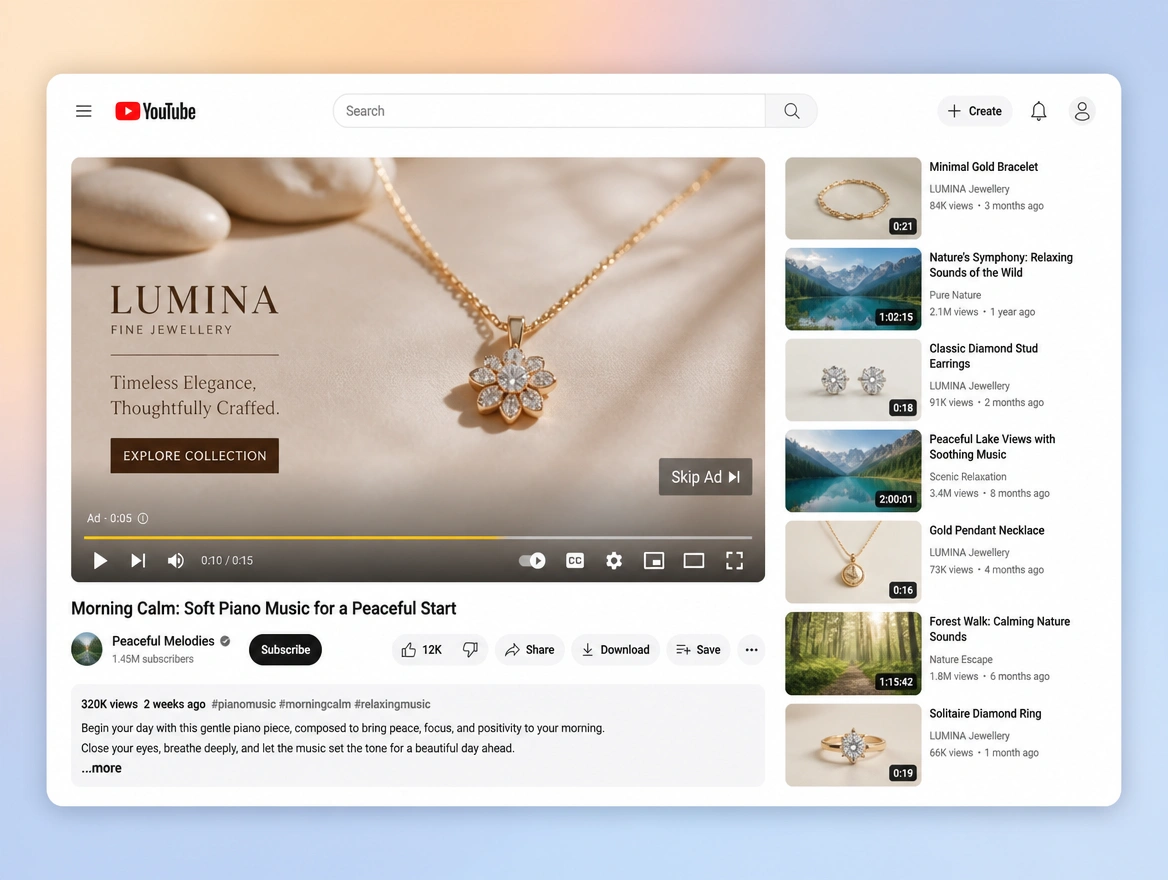Click the verified badge next to Peaceful Melodies

(225, 641)
